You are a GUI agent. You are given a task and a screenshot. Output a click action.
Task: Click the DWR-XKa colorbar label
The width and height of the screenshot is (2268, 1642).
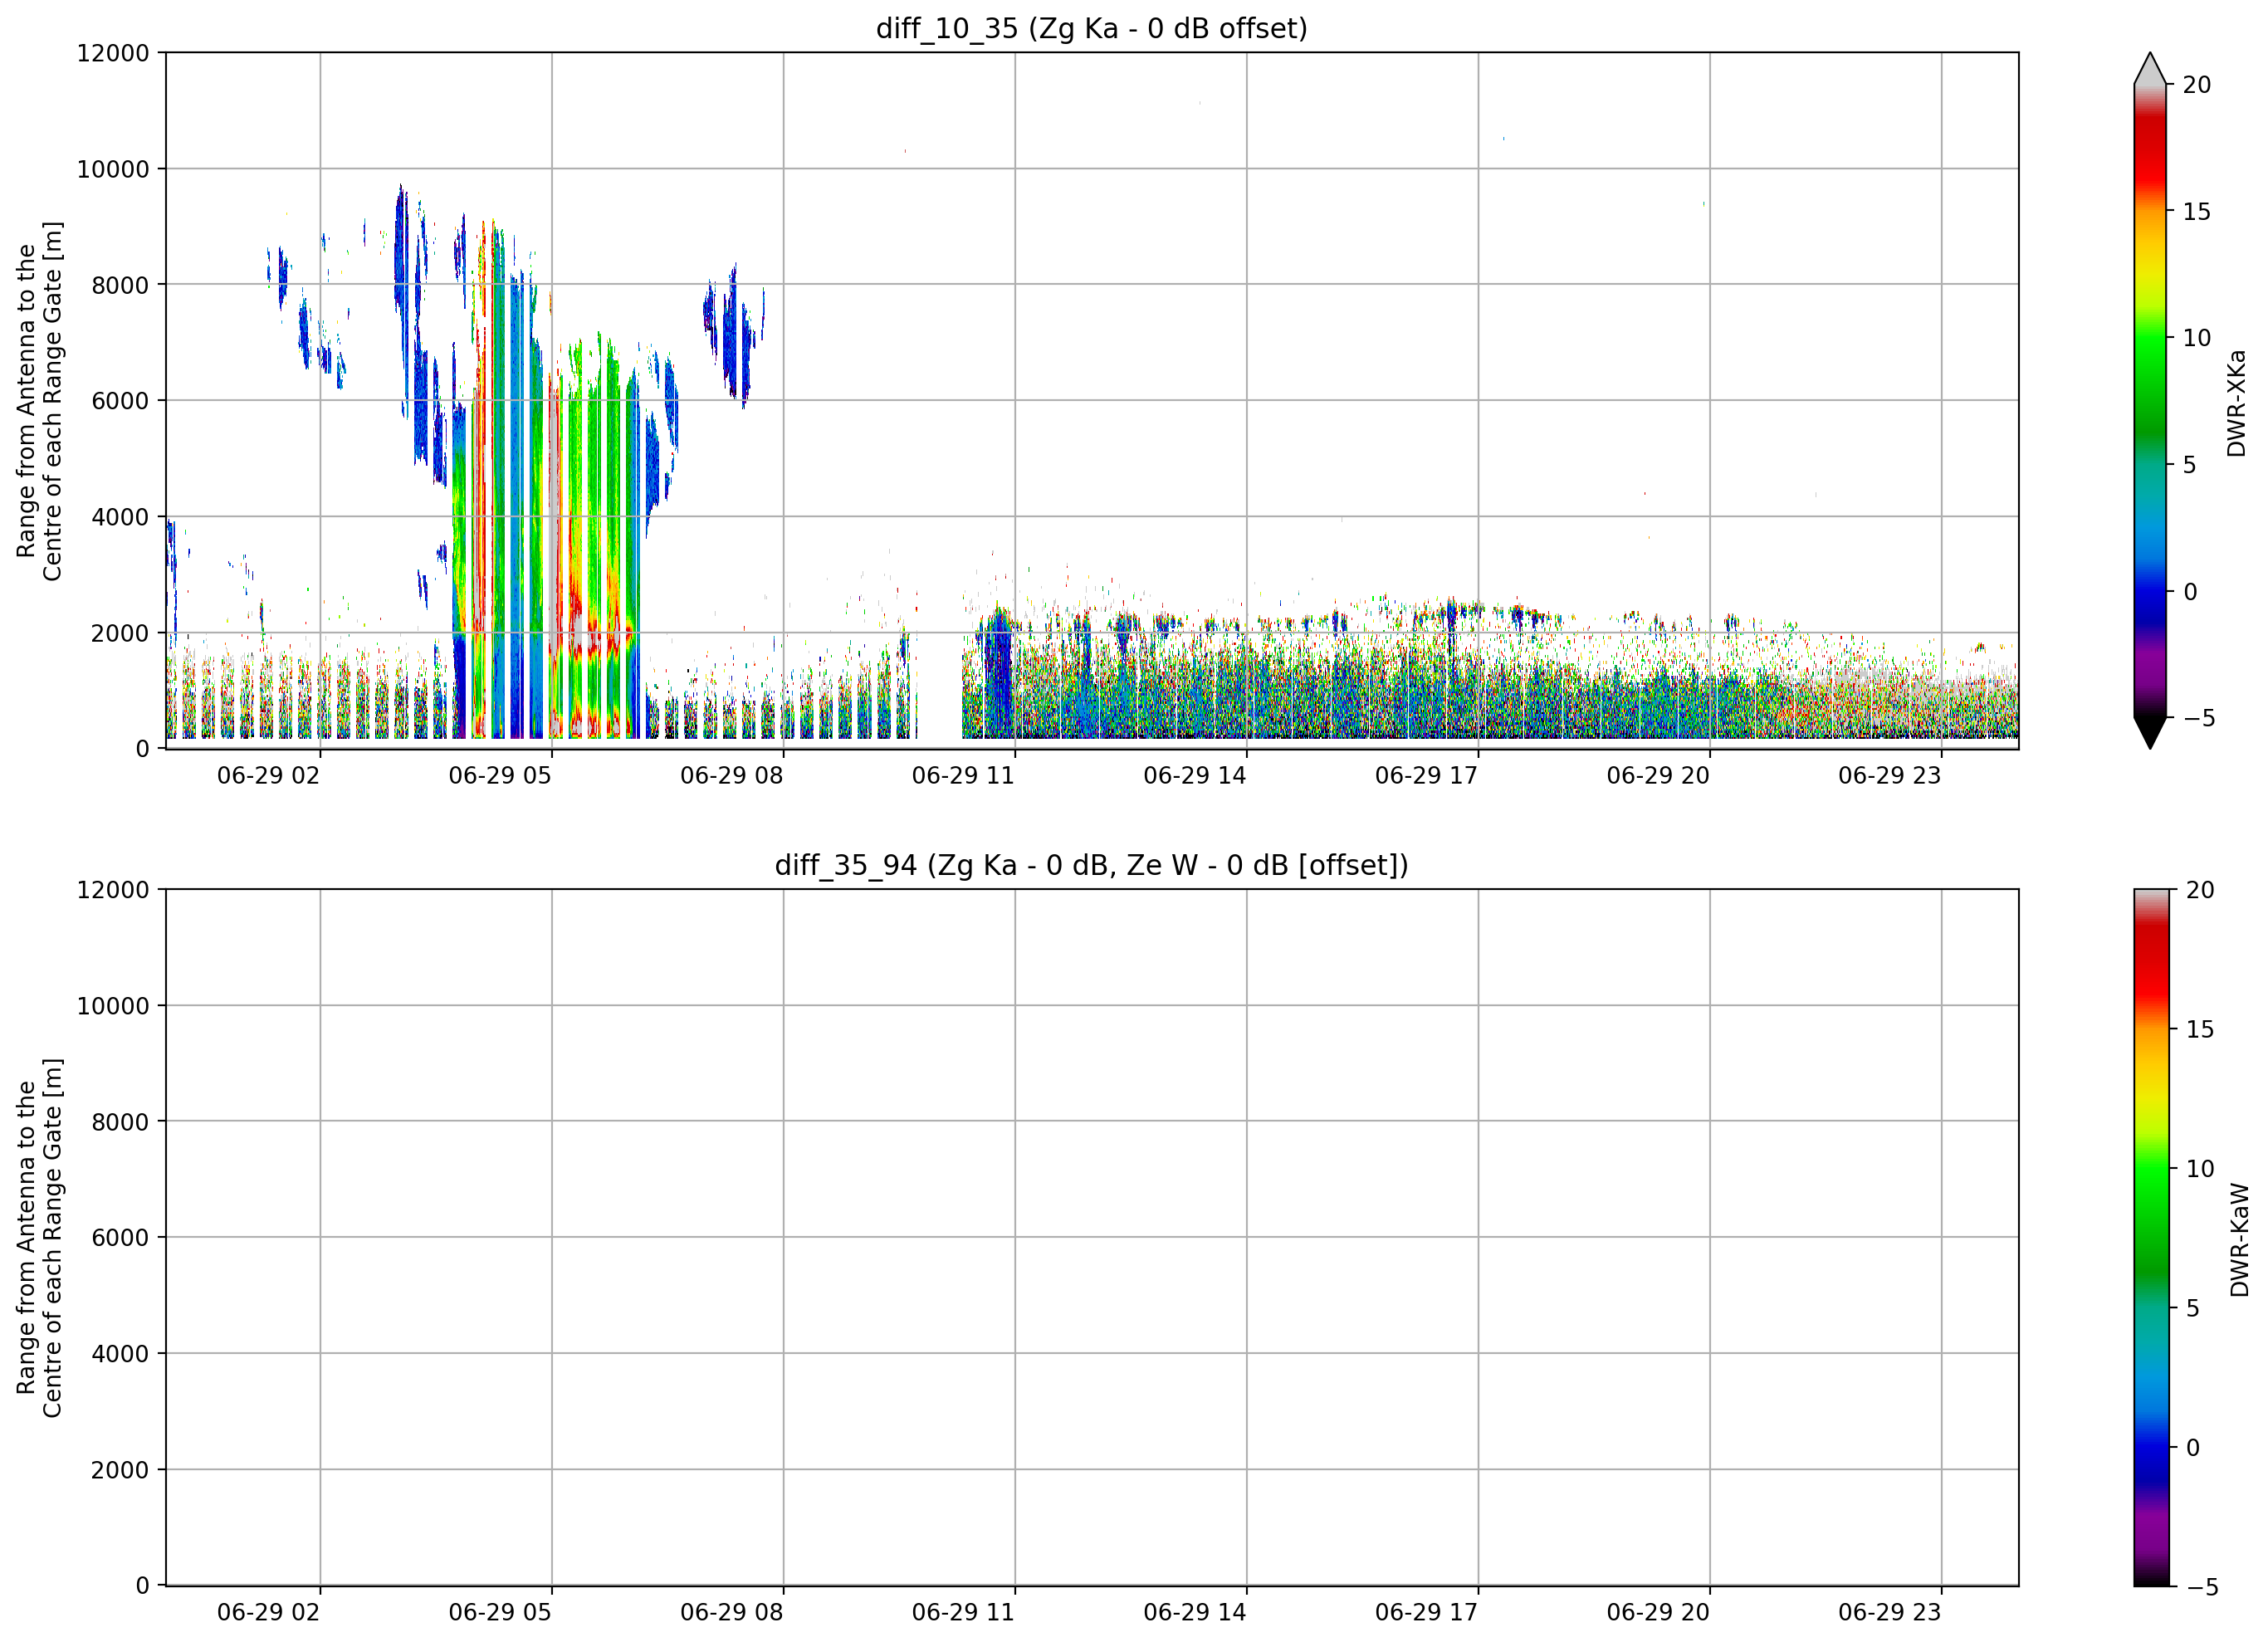click(x=2236, y=403)
